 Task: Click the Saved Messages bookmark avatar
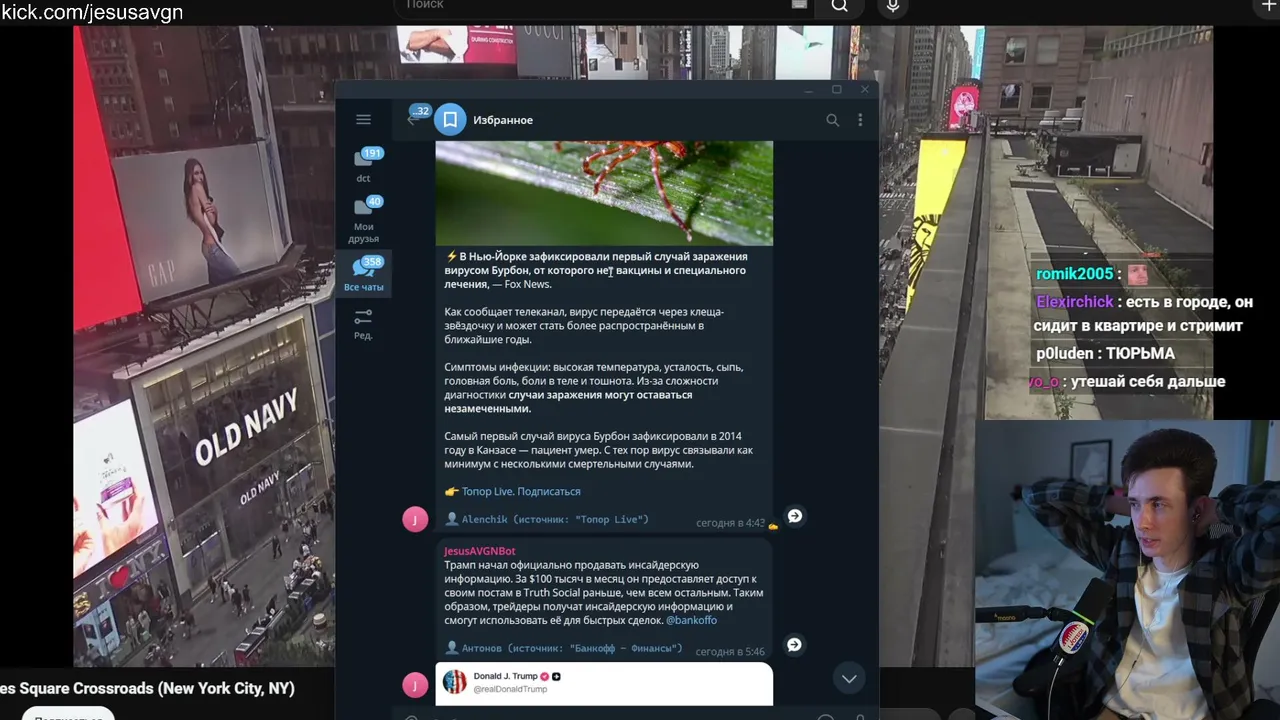pos(450,120)
